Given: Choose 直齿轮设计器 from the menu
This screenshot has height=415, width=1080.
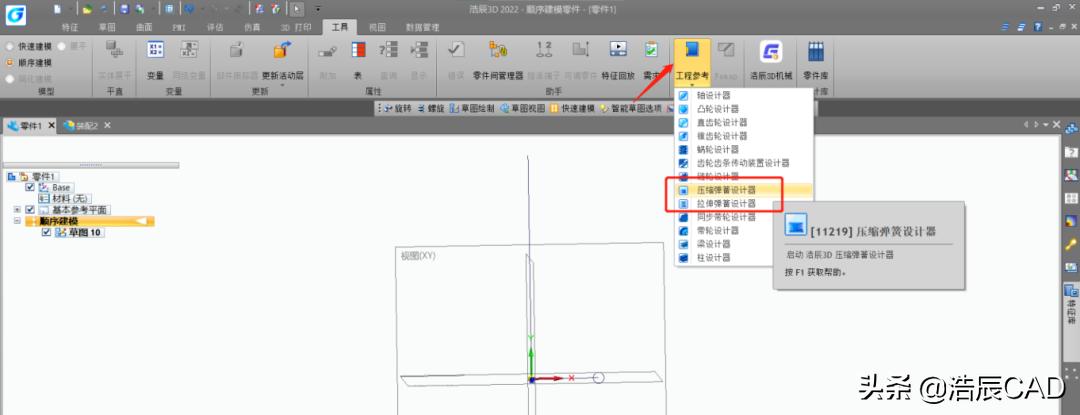Looking at the screenshot, I should point(744,122).
